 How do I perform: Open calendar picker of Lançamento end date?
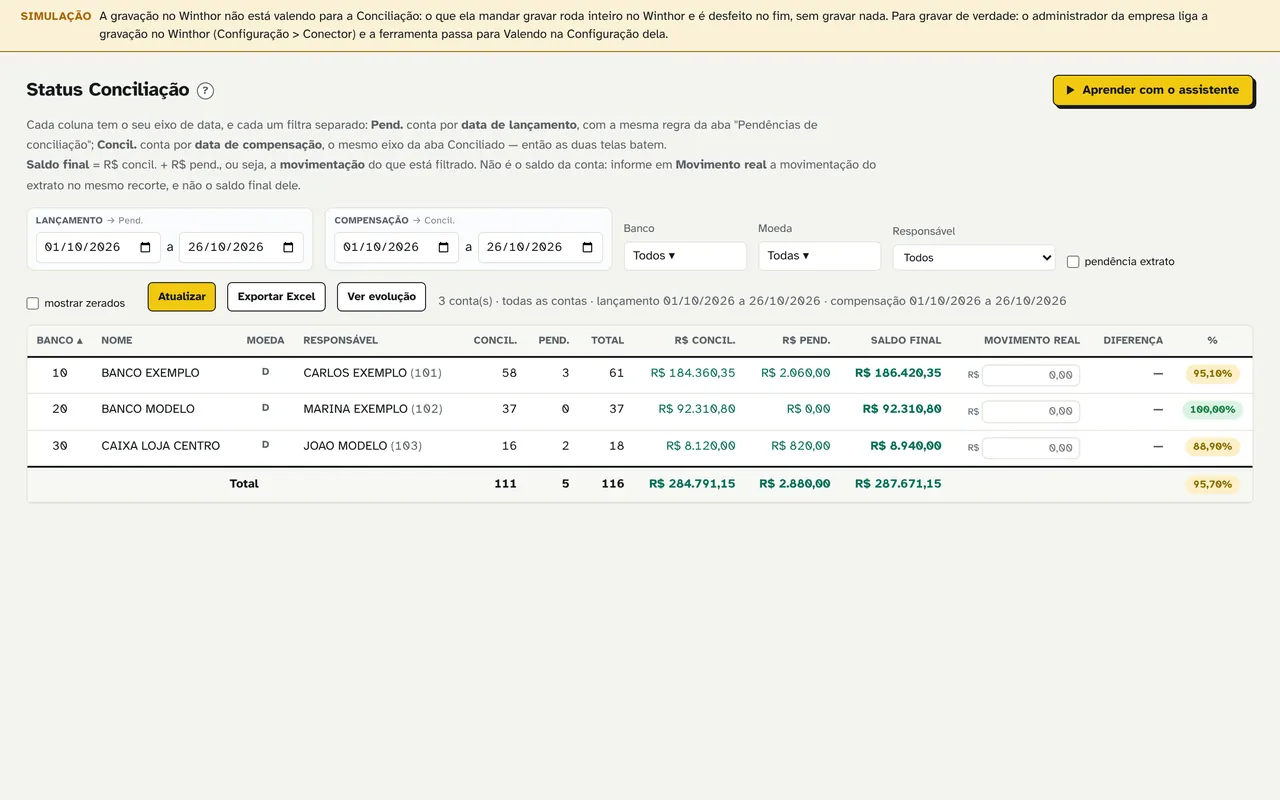(x=288, y=247)
